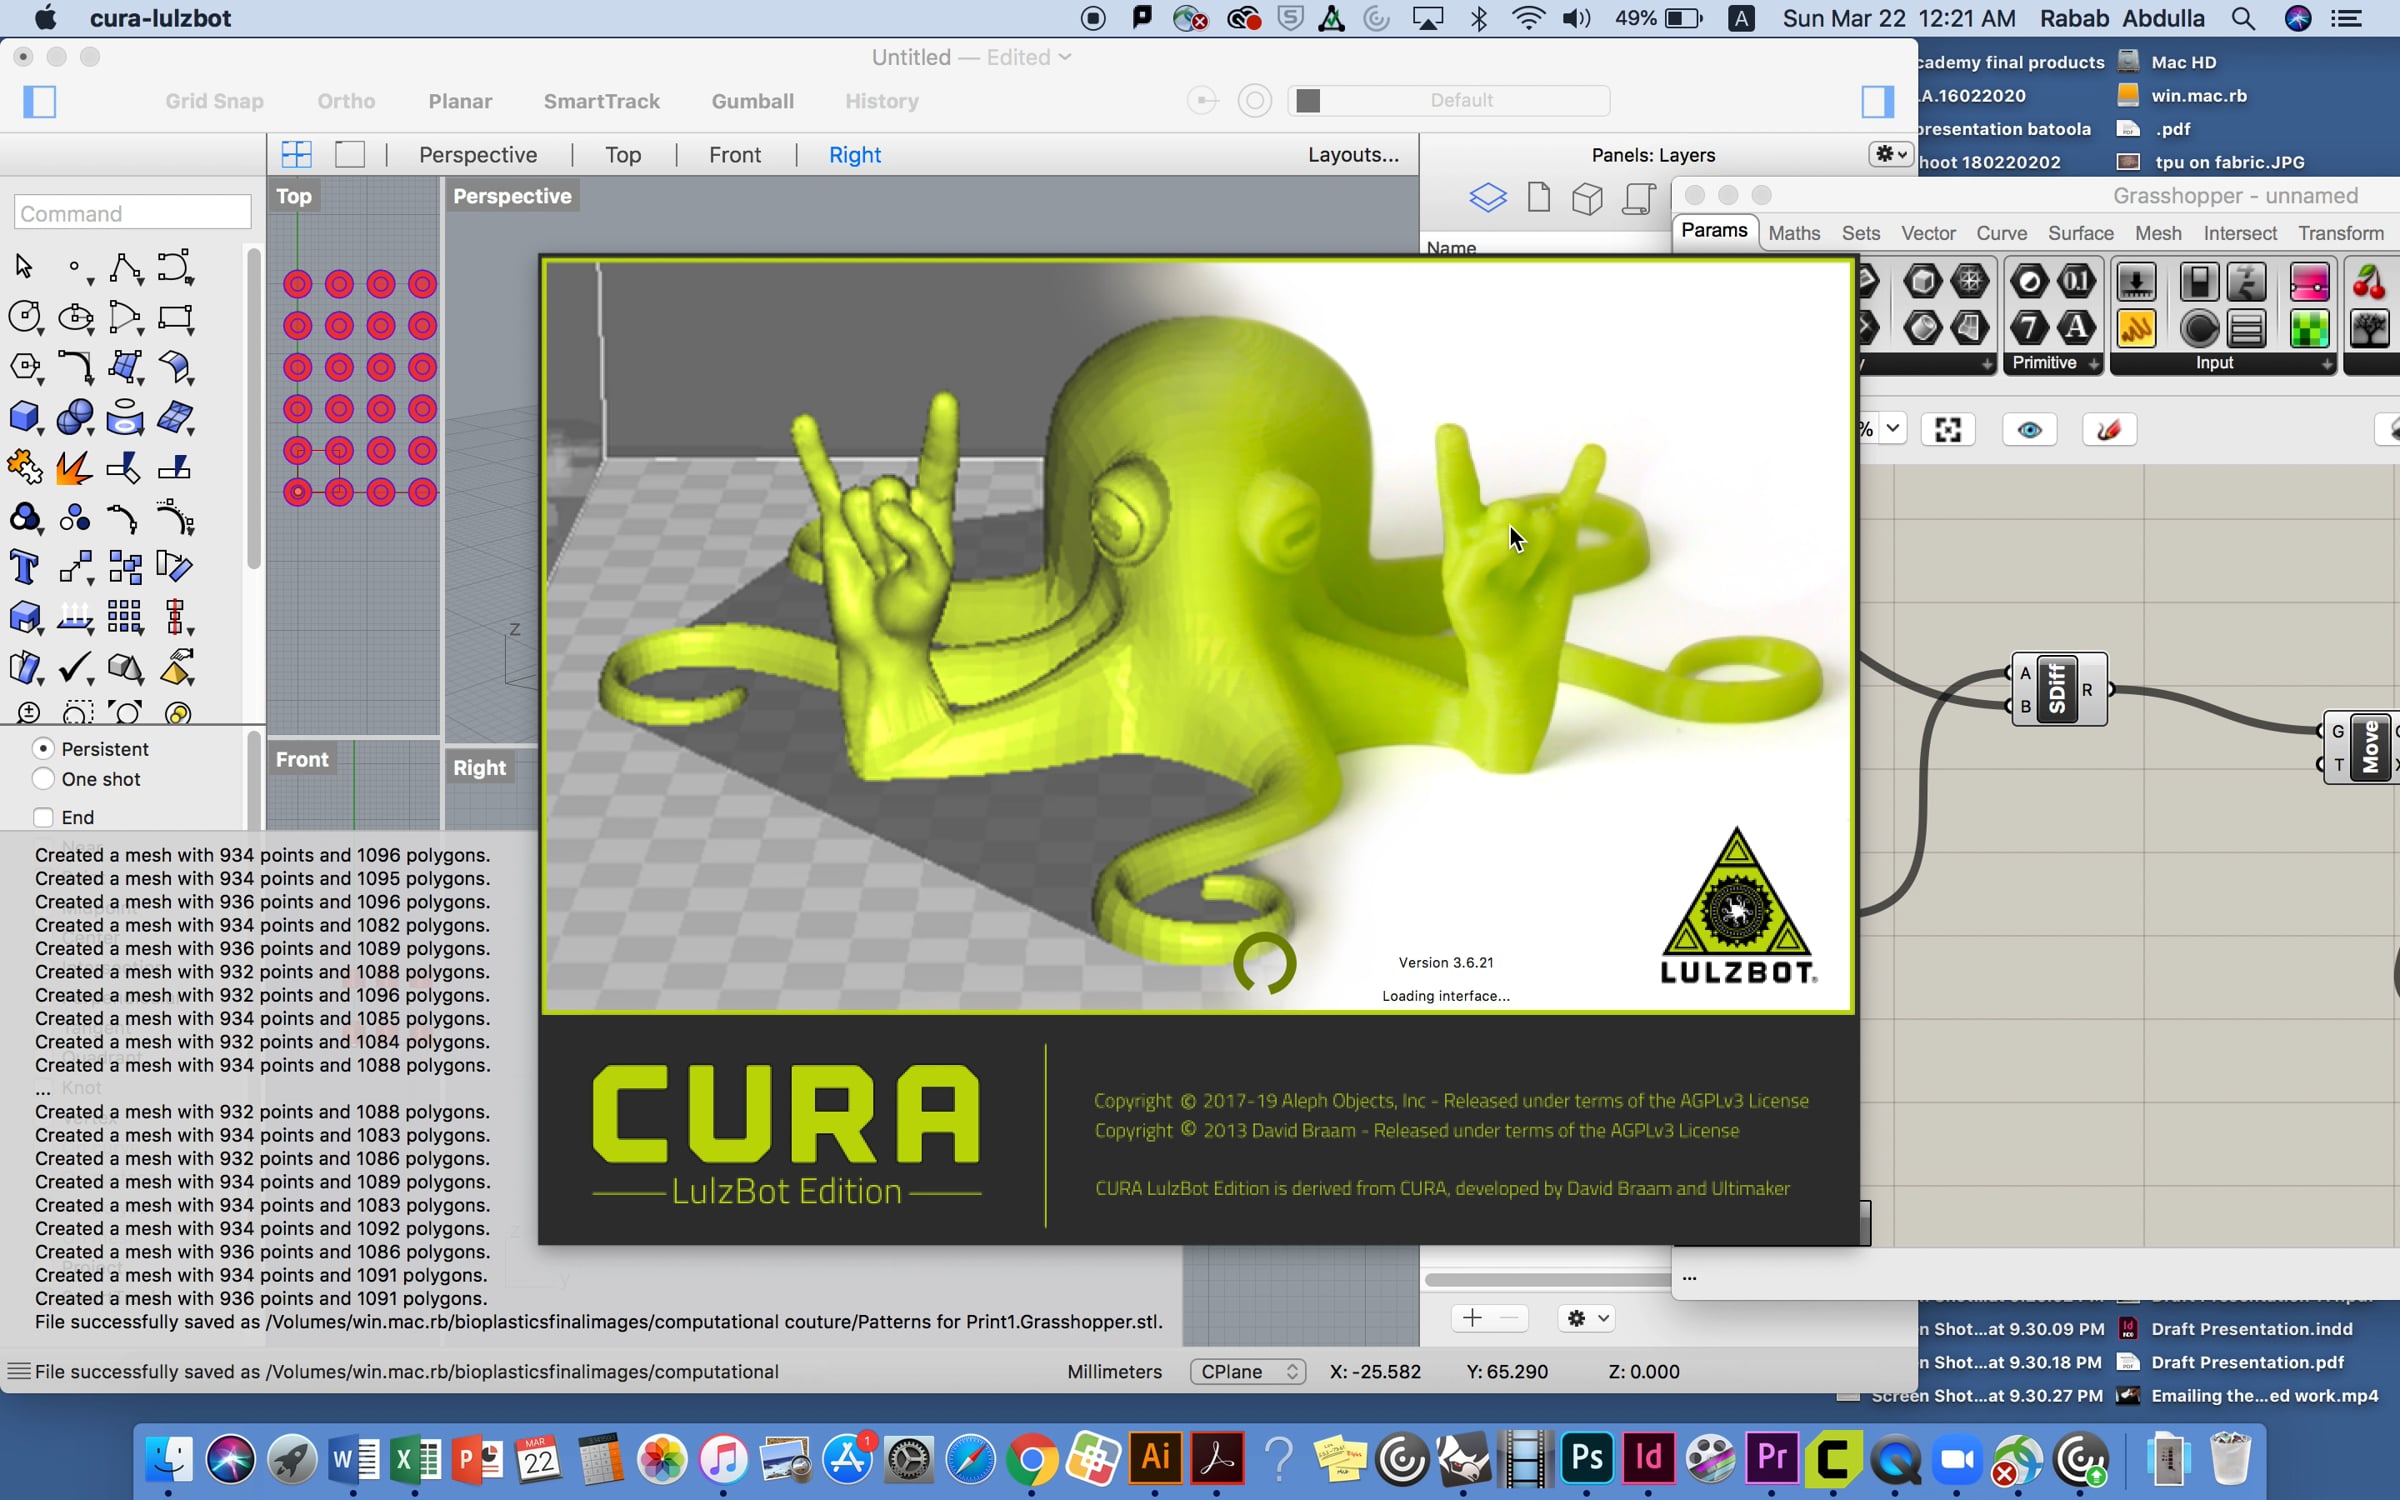Open the cube icon panel

[x=1587, y=198]
